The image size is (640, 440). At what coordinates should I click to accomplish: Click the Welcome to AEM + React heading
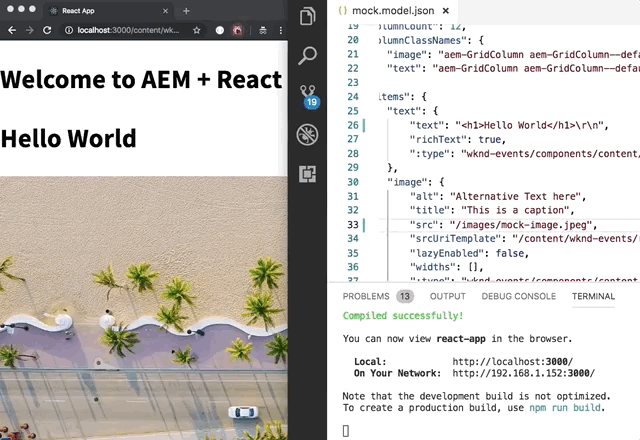[141, 79]
